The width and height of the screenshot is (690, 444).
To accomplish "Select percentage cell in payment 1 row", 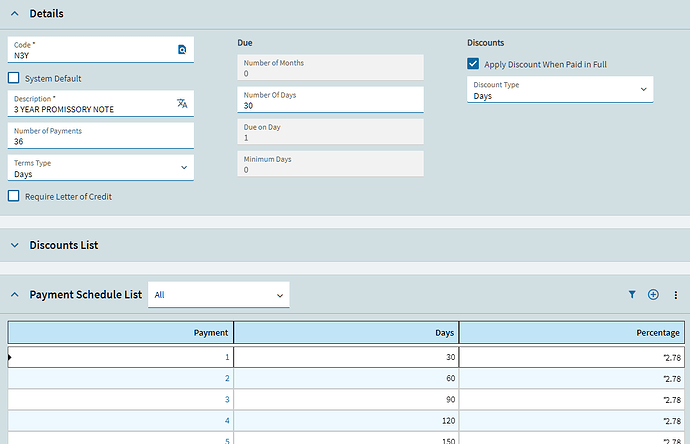I will (572, 357).
